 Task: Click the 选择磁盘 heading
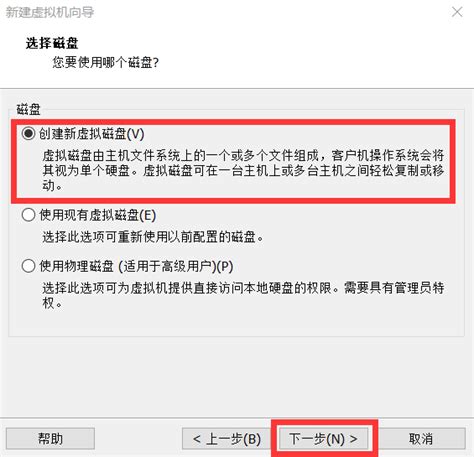click(52, 43)
